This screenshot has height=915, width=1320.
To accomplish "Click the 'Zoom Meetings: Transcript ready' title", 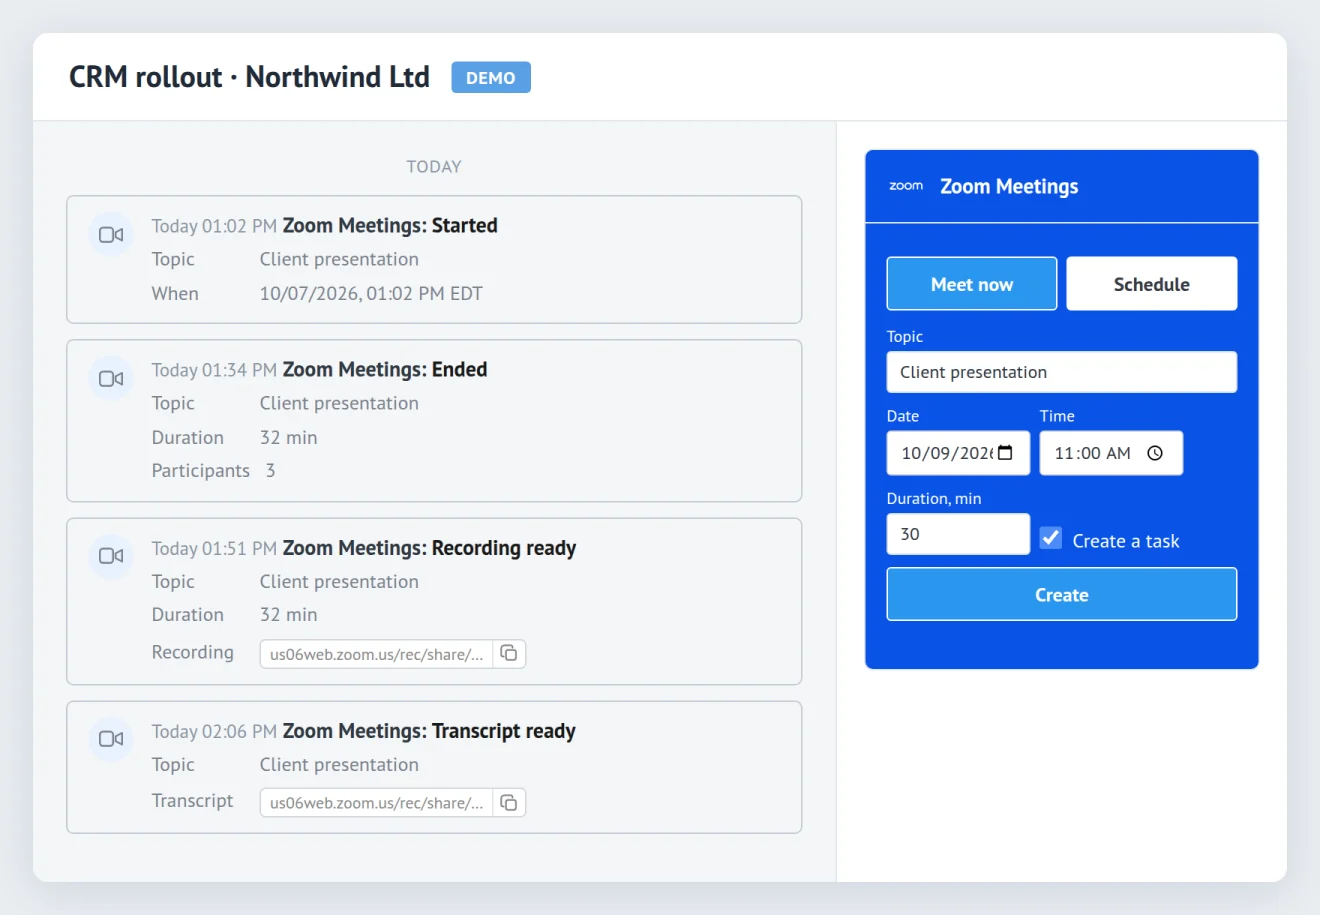I will click(x=429, y=731).
